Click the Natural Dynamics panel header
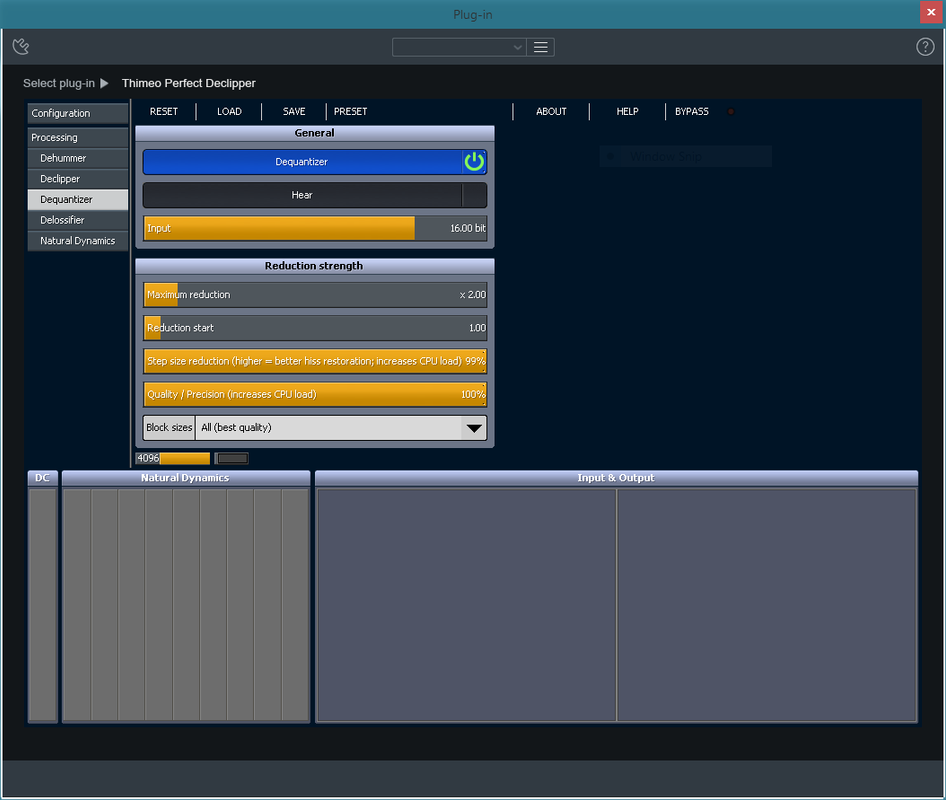The image size is (946, 800). (186, 478)
